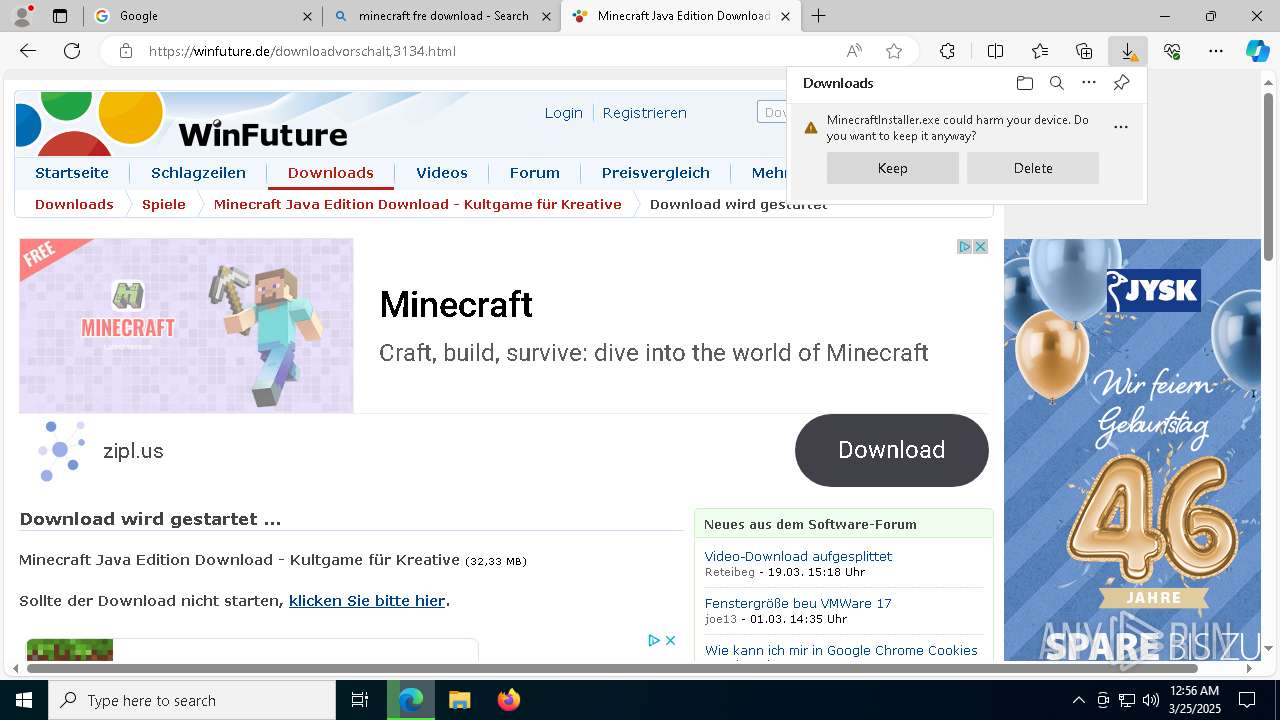Viewport: 1280px width, 720px height.
Task: Click the Registrieren link
Action: click(x=644, y=113)
